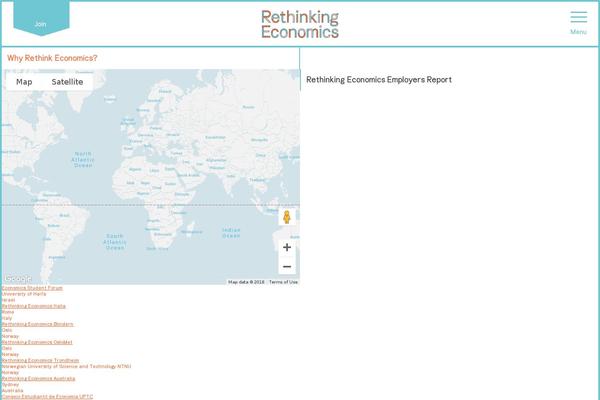The width and height of the screenshot is (600, 400).
Task: Open the Rethinking Economics Oslomet link
Action: 37,342
